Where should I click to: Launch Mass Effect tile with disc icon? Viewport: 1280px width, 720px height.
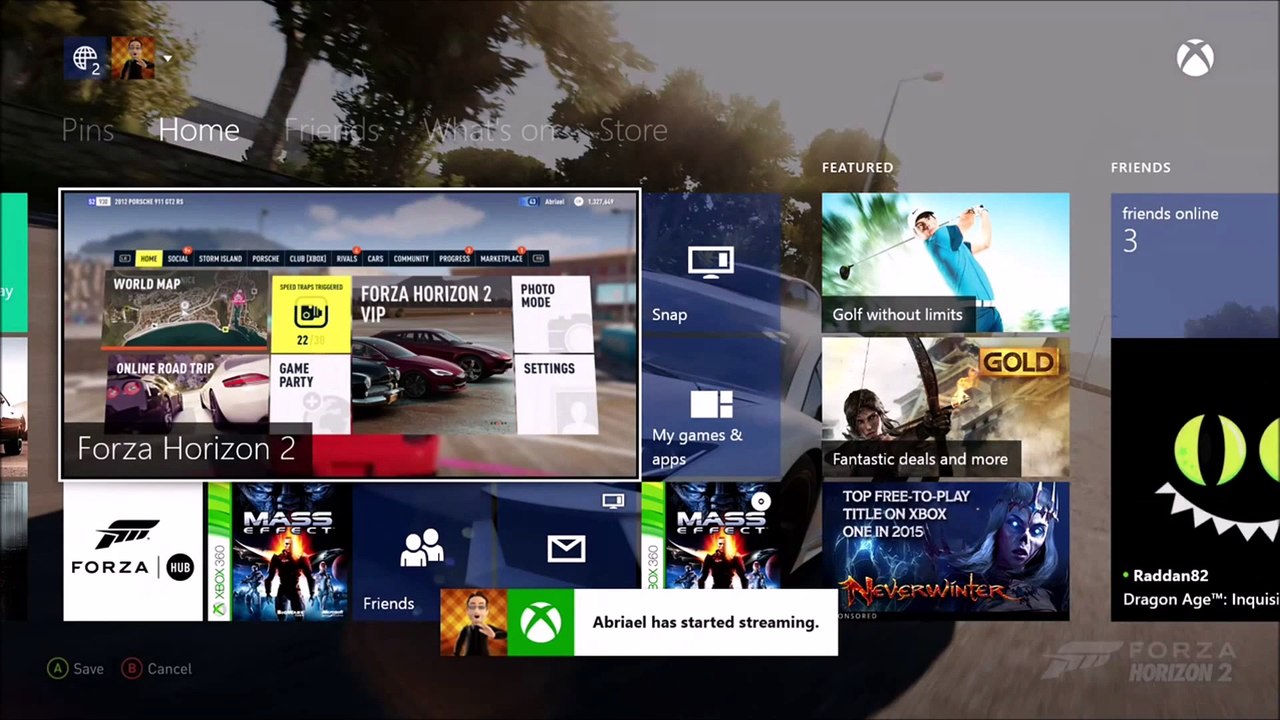pyautogui.click(x=711, y=551)
